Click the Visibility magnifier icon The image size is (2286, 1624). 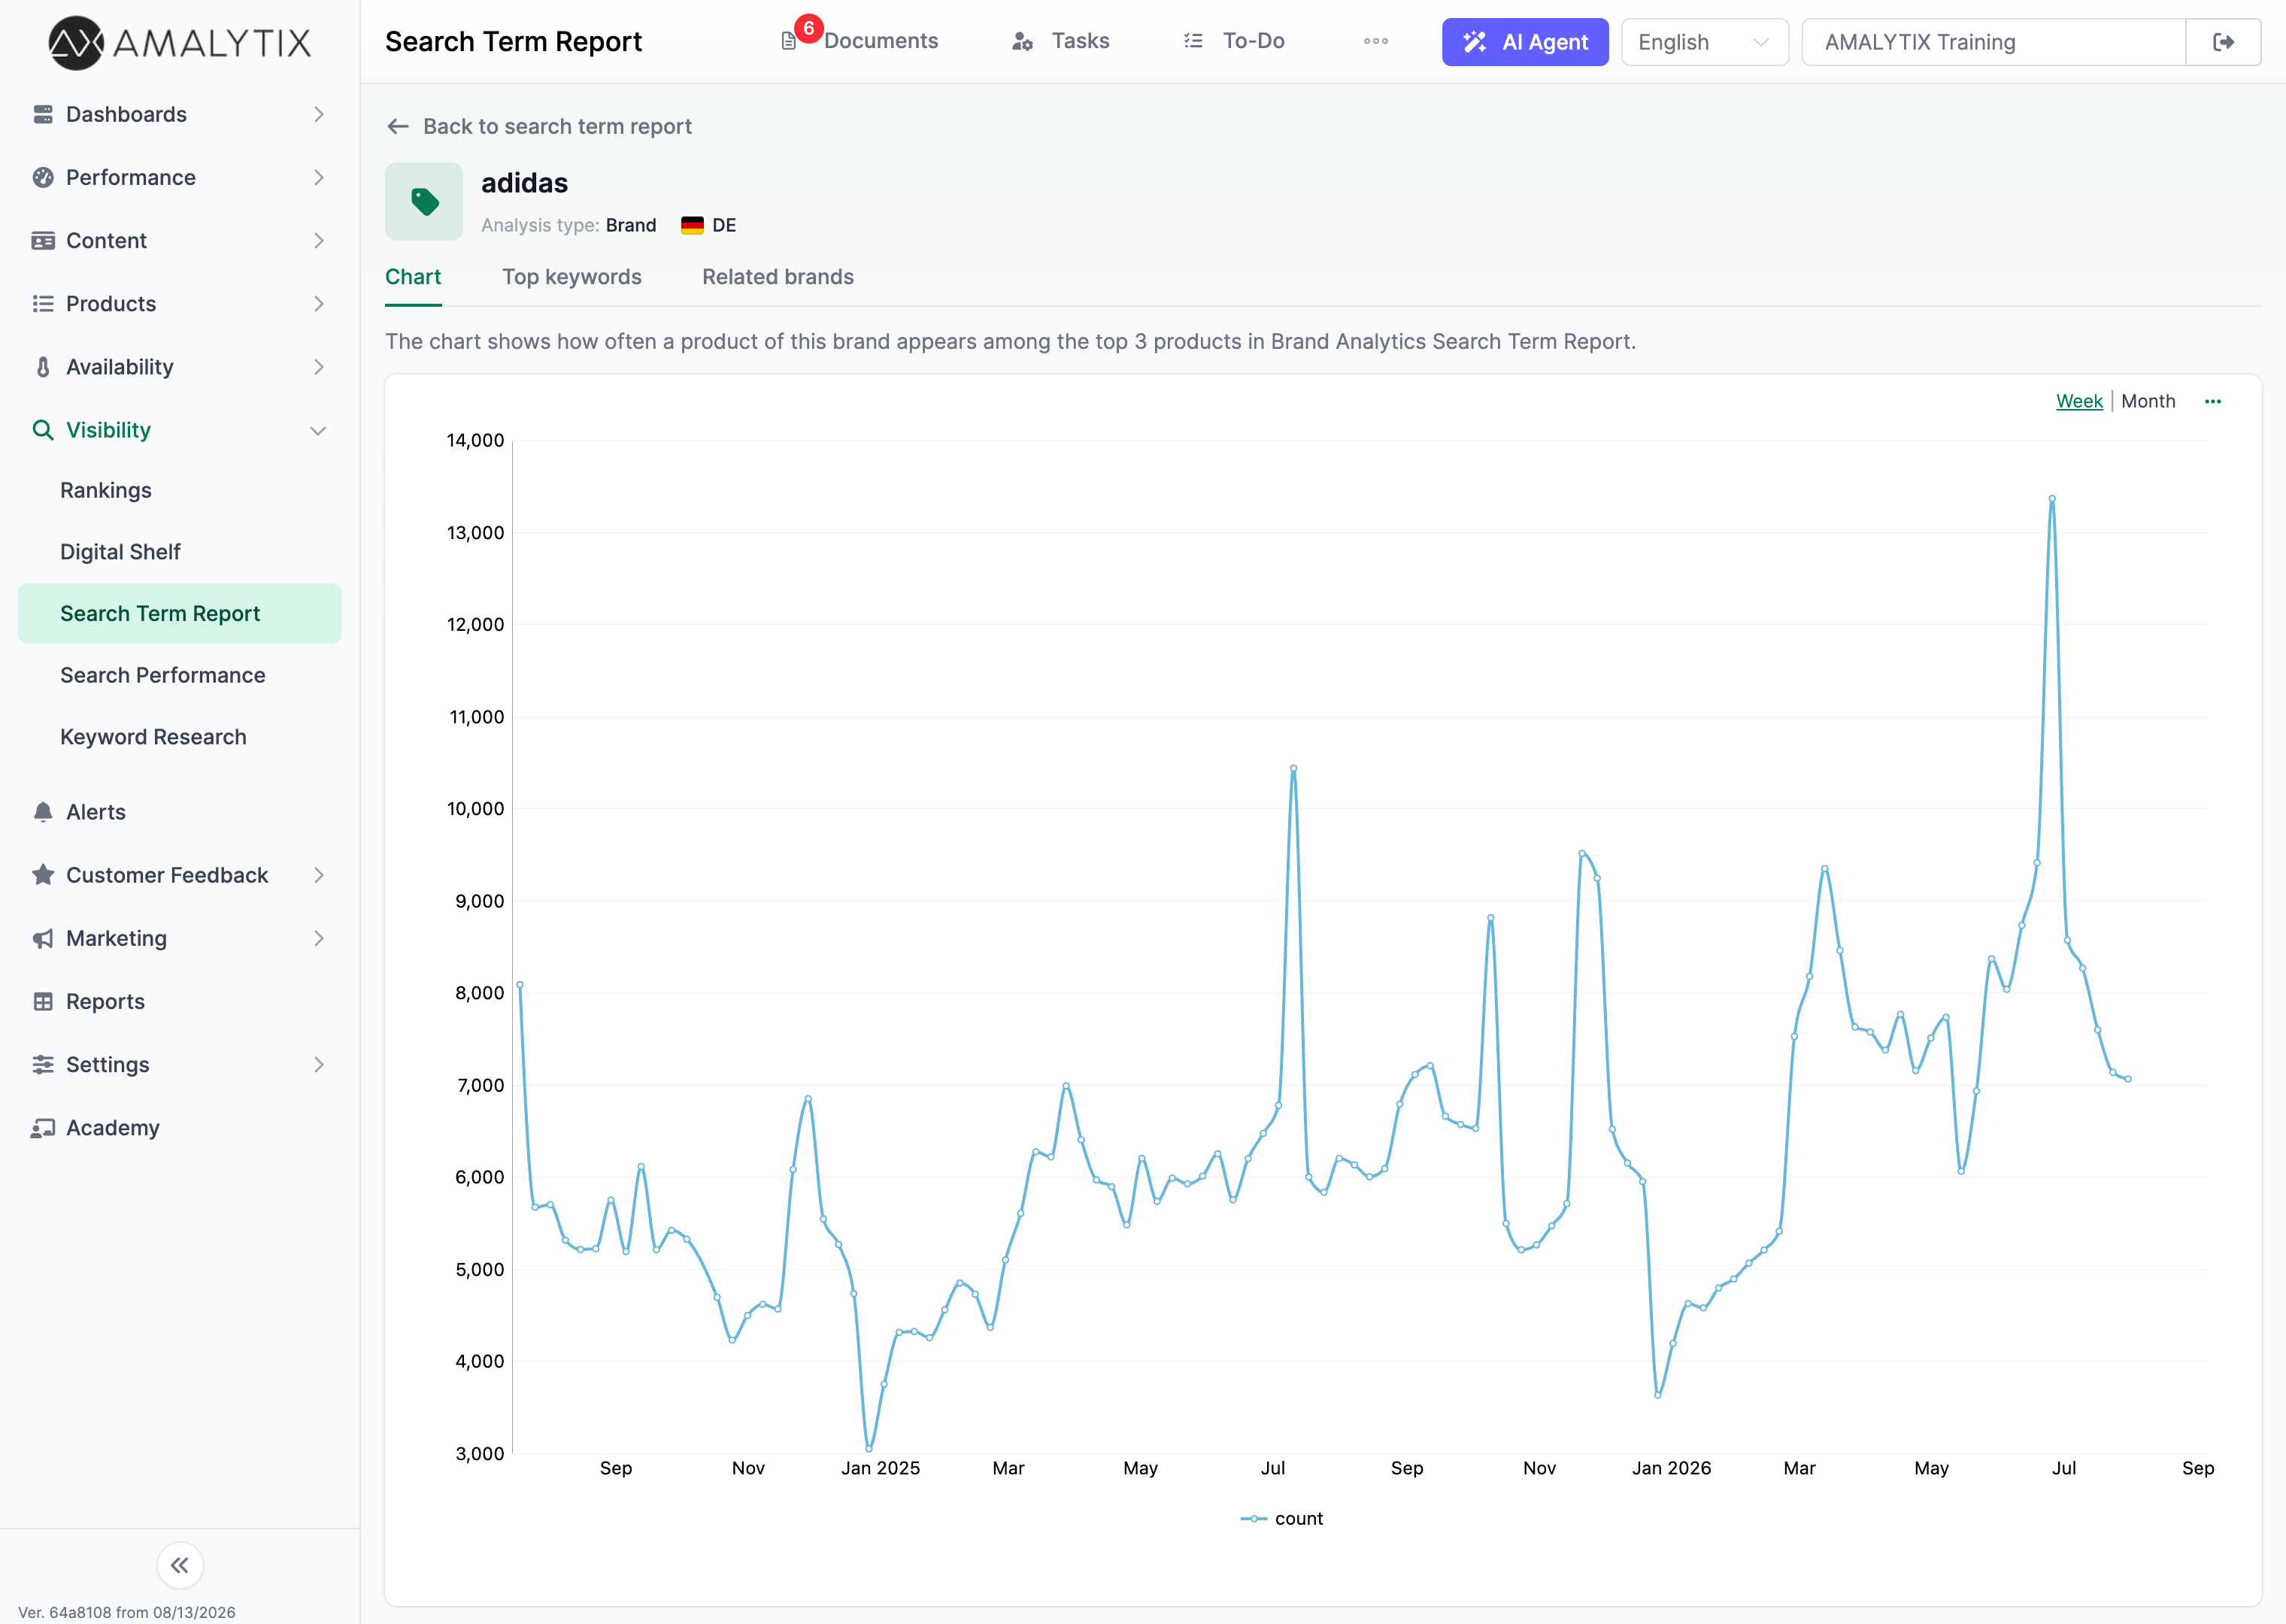click(x=43, y=430)
